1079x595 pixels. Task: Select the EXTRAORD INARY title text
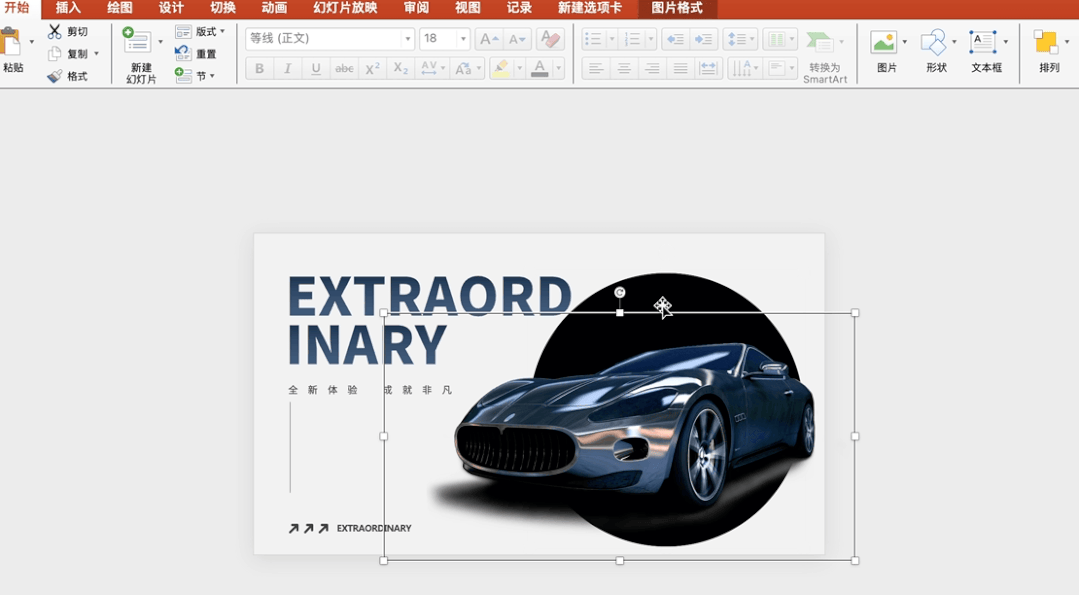429,321
